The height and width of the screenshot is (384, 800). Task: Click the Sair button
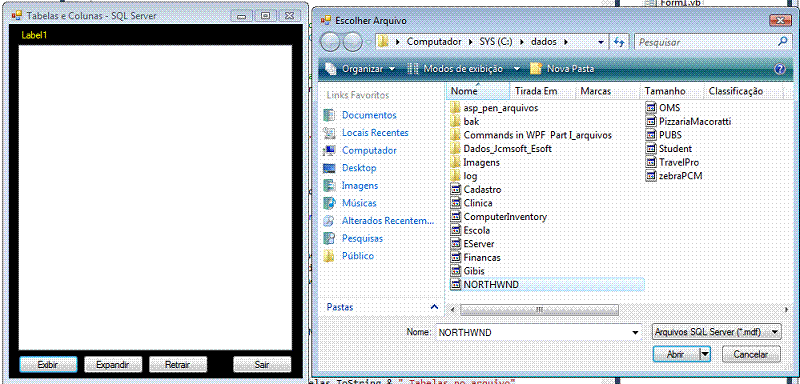pyautogui.click(x=262, y=365)
